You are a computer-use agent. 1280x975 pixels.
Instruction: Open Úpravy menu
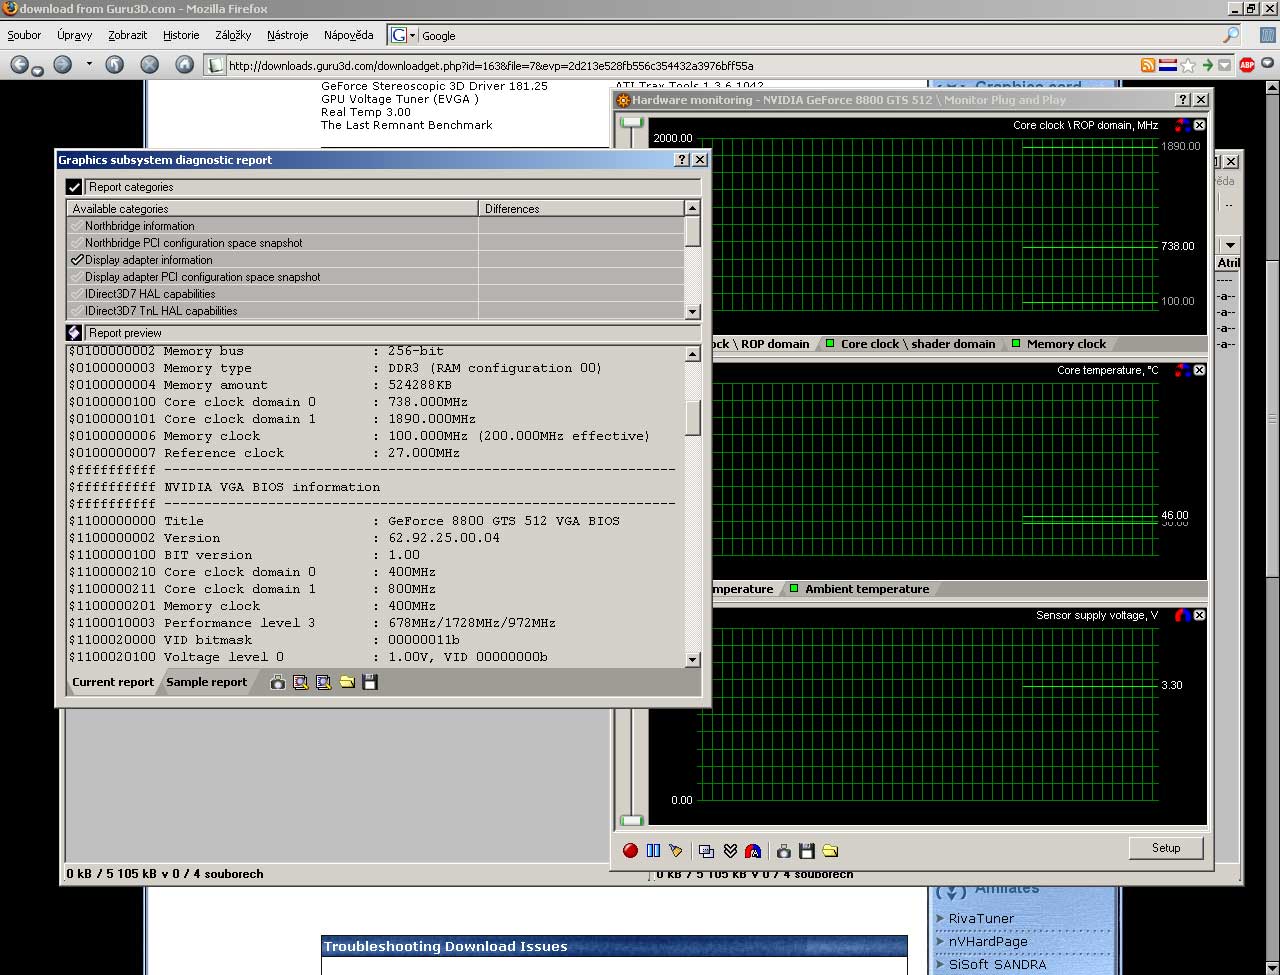coord(74,35)
